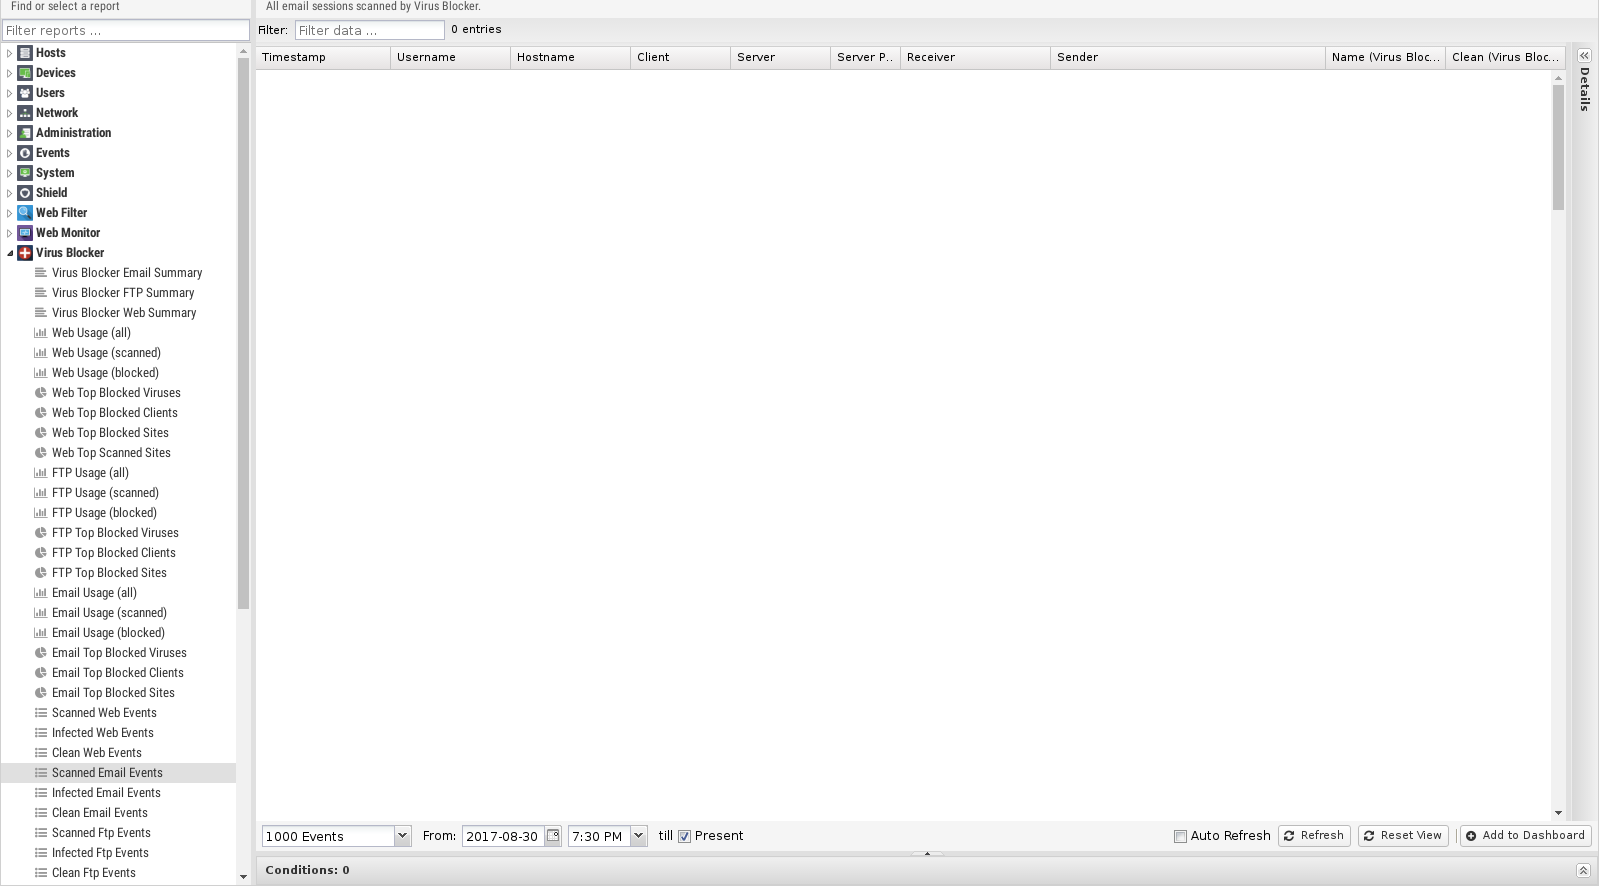Image resolution: width=1599 pixels, height=886 pixels.
Task: Click the Web Monitor icon
Action: [x=25, y=233]
